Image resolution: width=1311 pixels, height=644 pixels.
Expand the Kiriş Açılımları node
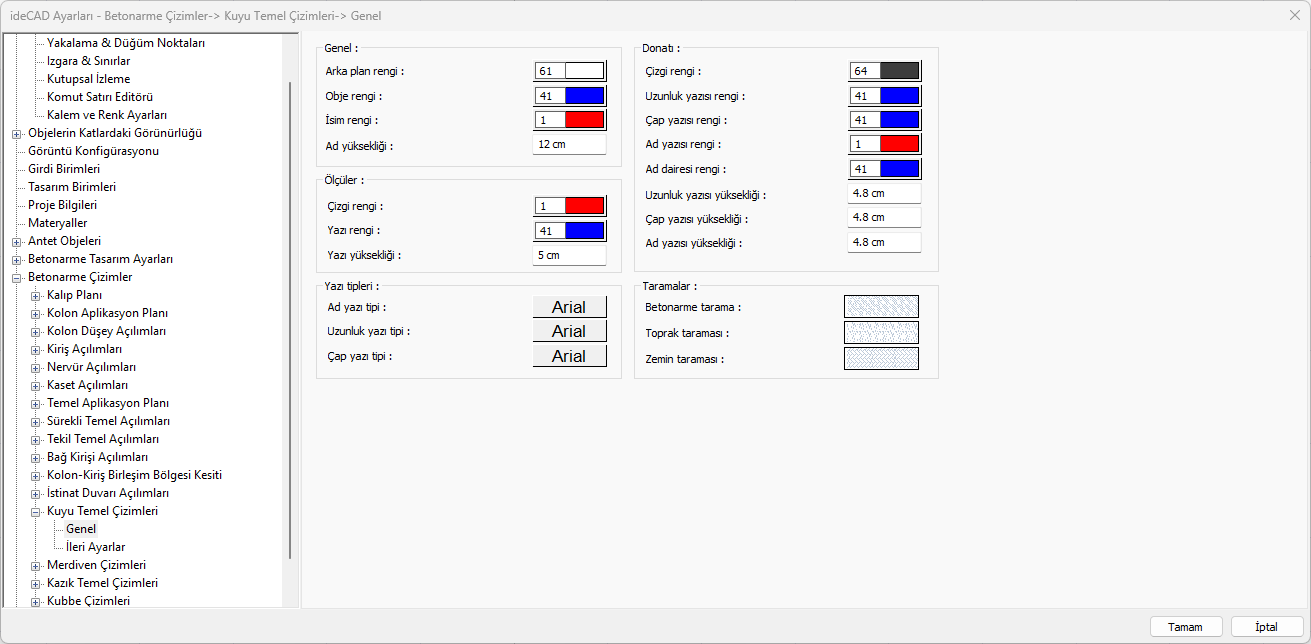[35, 349]
